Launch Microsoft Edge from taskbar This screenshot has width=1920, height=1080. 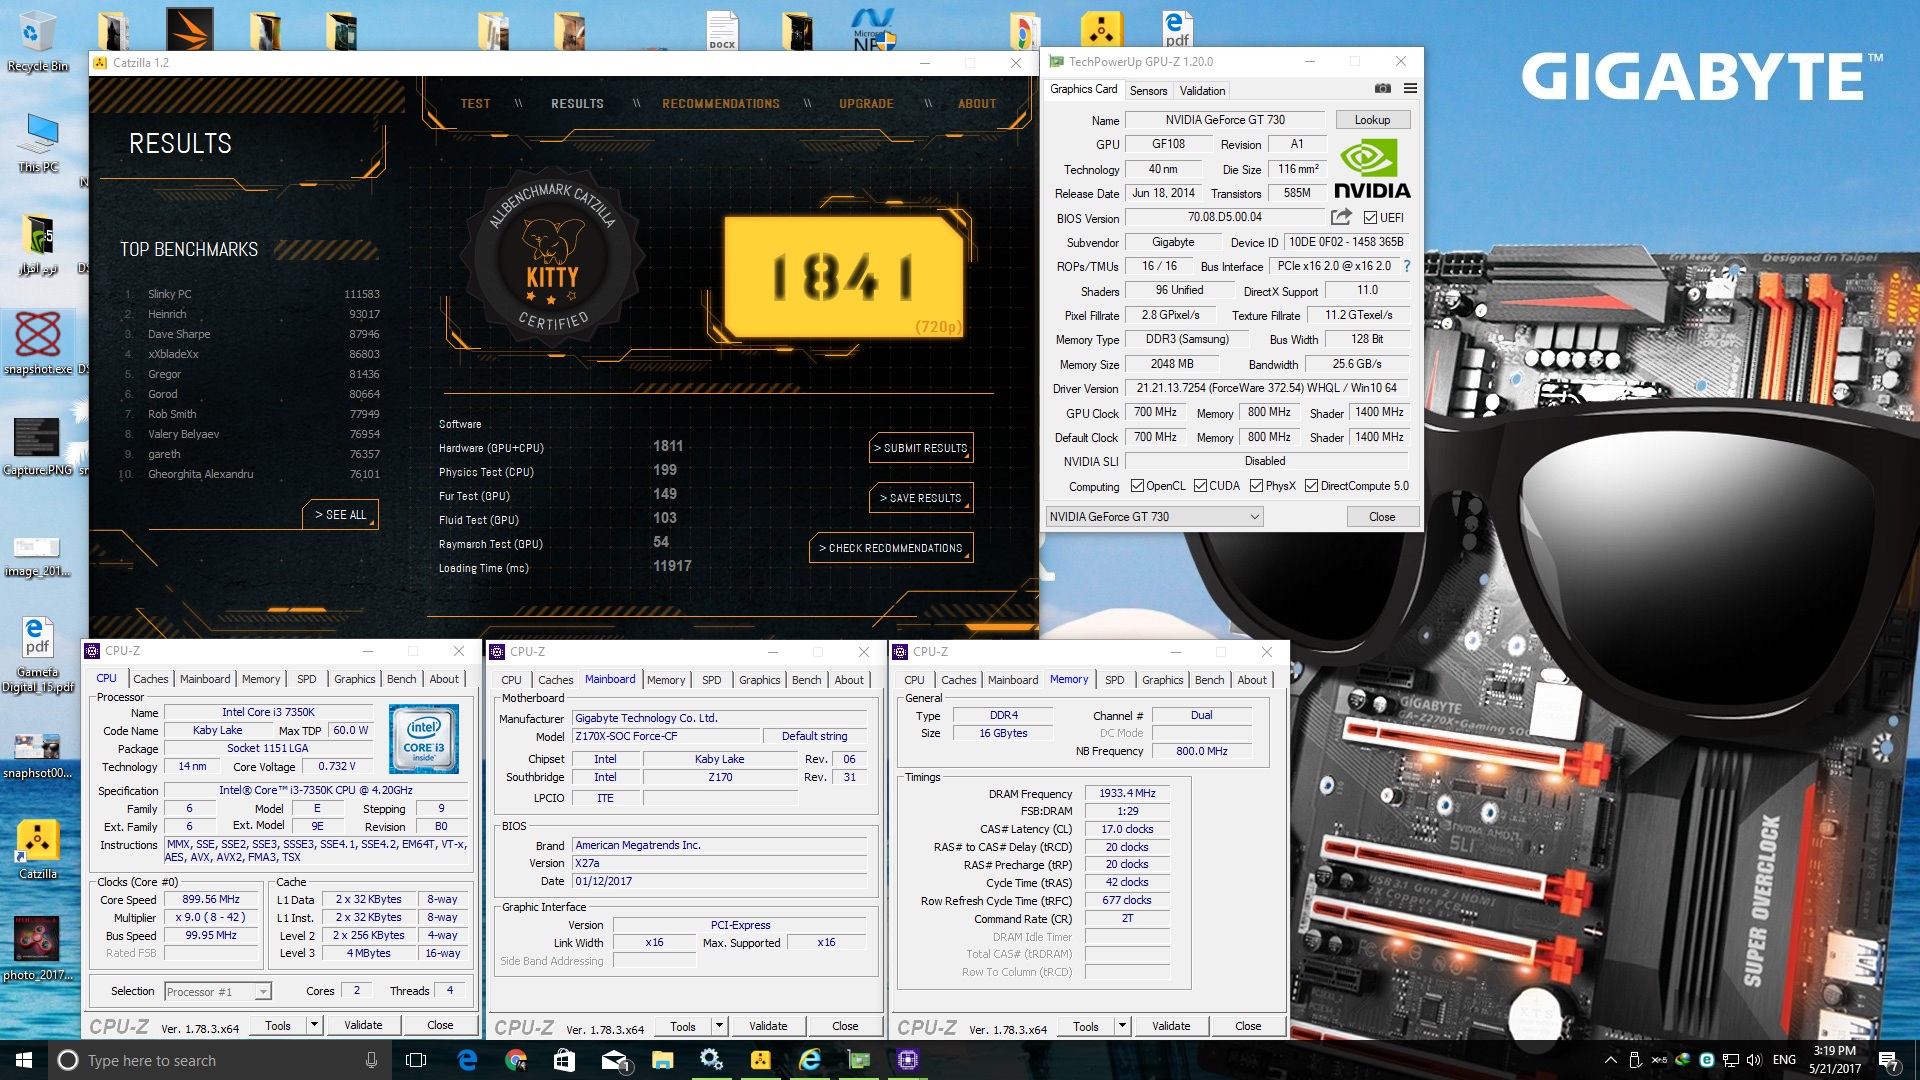(467, 1060)
